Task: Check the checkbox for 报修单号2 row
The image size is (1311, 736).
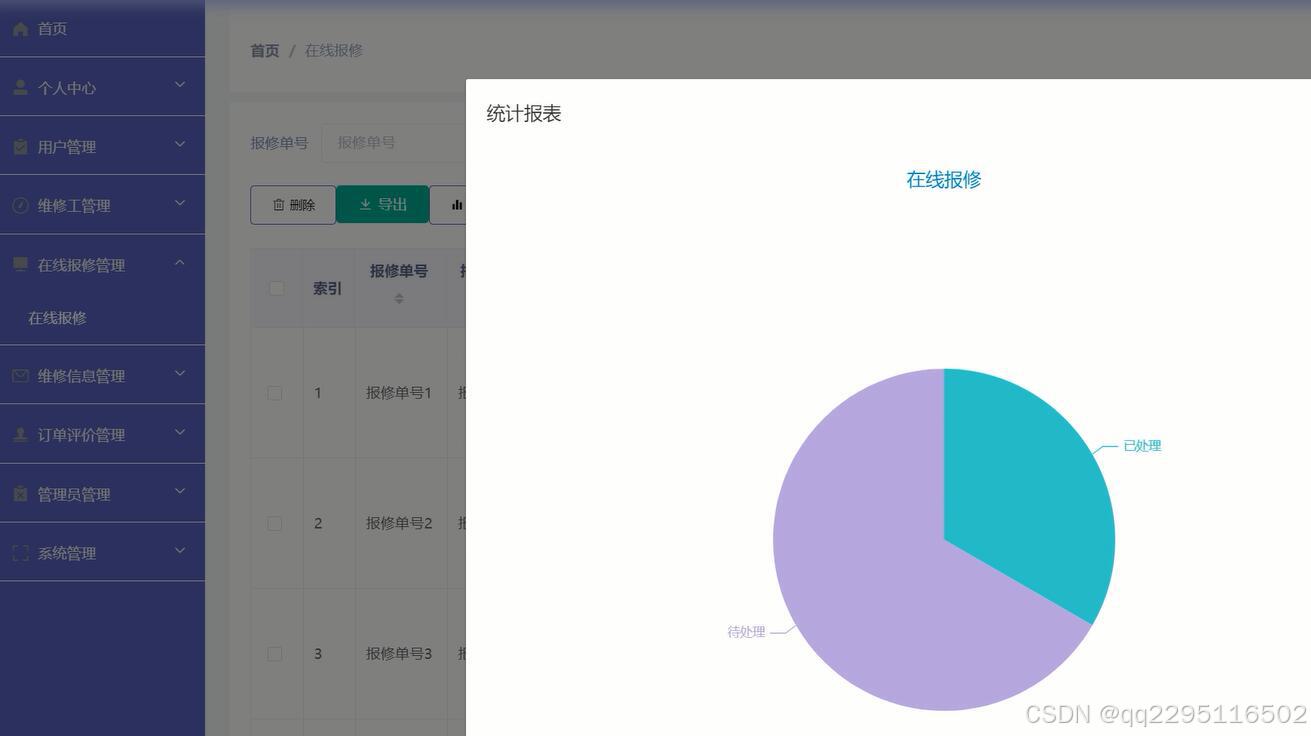Action: coord(275,523)
